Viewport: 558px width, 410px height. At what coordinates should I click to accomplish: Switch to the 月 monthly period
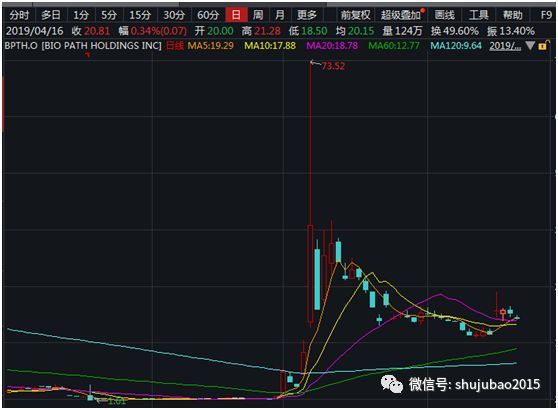280,15
